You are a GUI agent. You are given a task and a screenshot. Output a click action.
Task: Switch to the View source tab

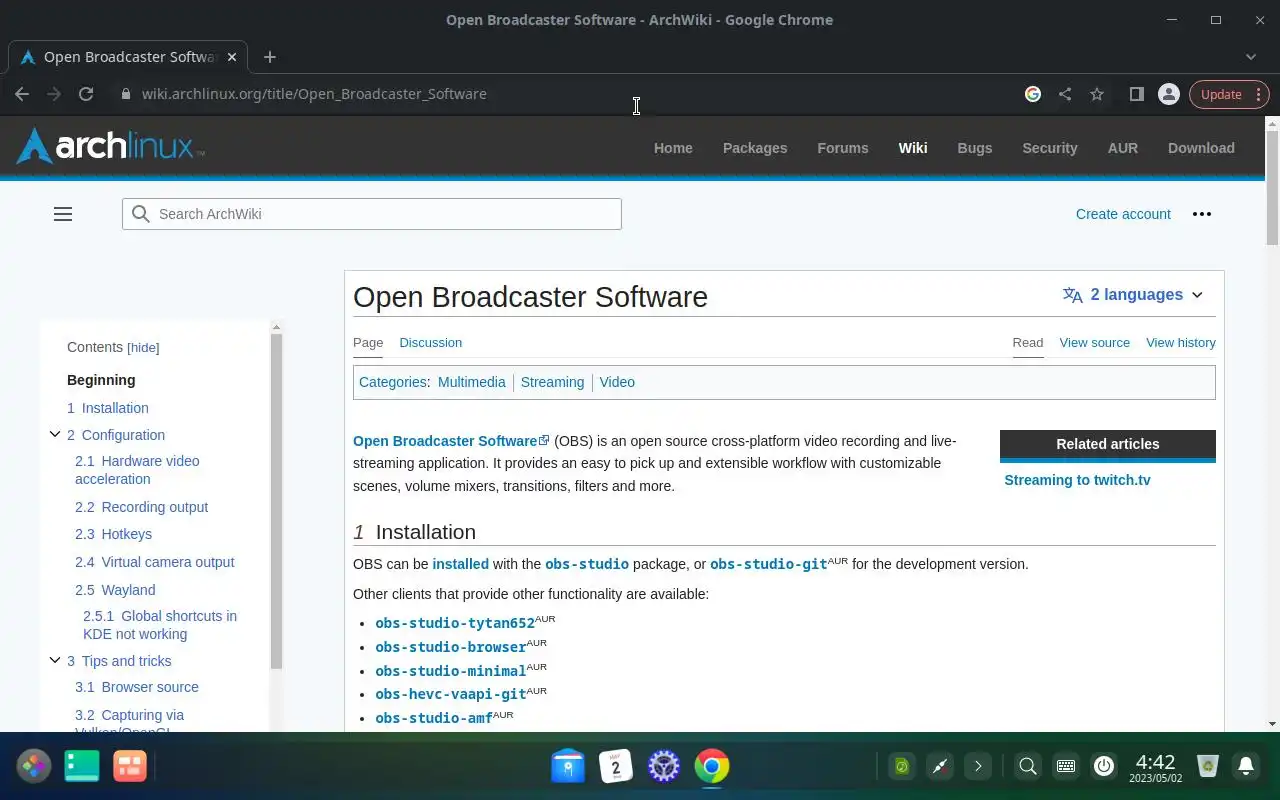point(1094,342)
